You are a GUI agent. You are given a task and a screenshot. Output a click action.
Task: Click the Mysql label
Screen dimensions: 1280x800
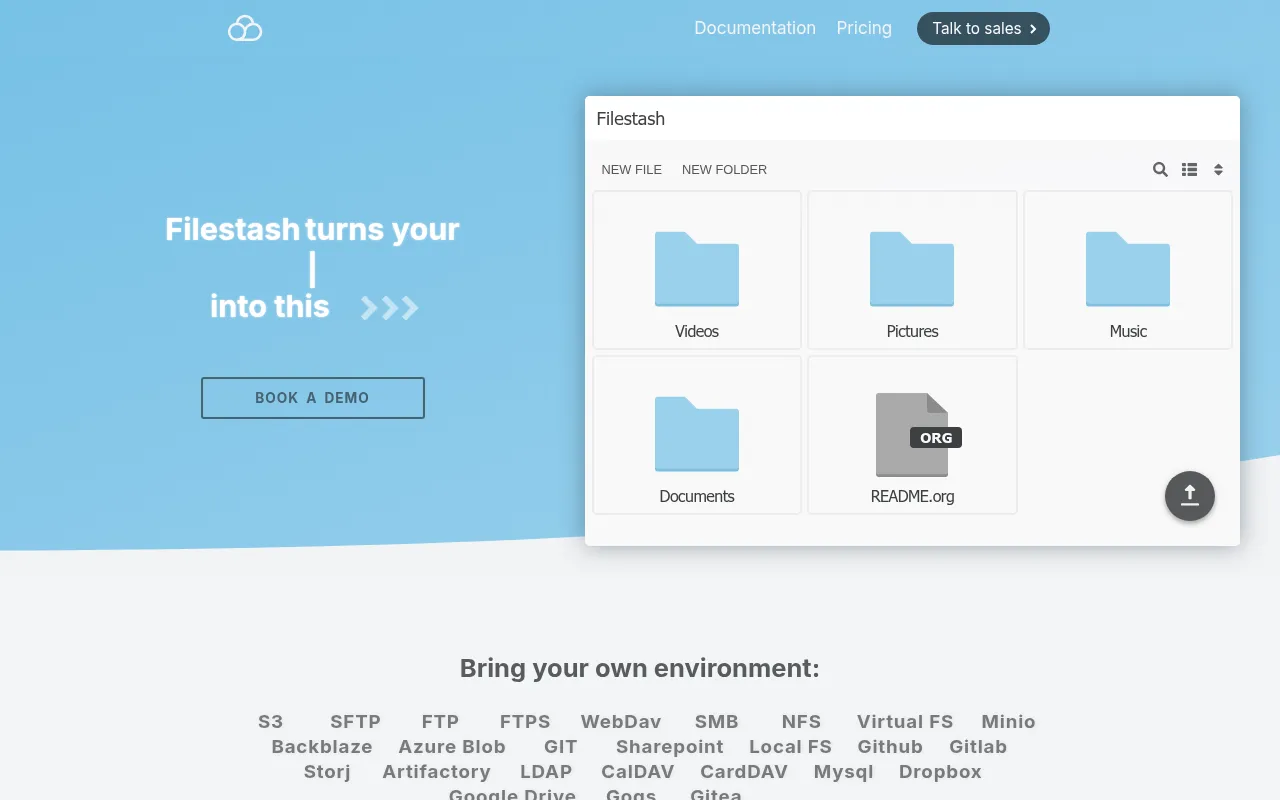click(844, 772)
